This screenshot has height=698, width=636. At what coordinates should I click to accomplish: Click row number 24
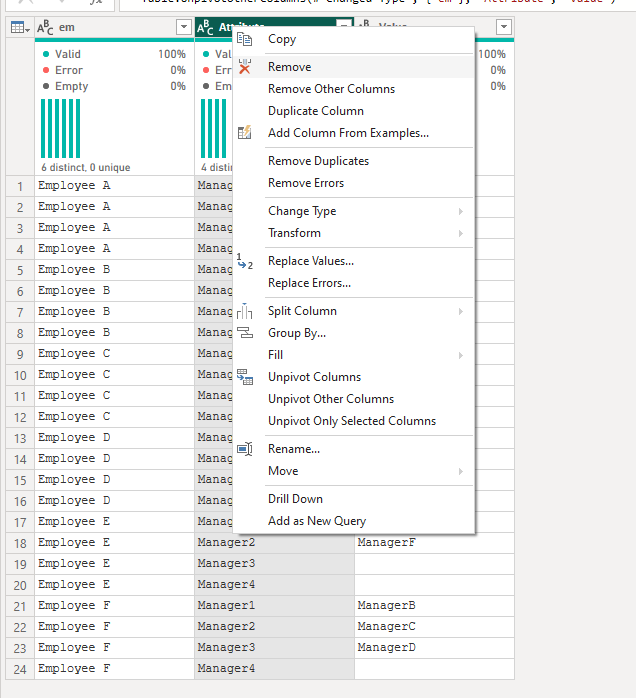click(x=20, y=669)
